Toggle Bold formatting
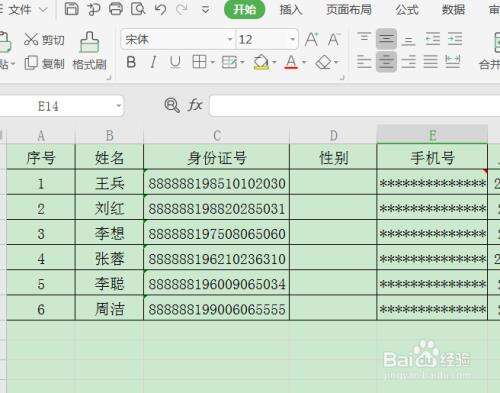The width and height of the screenshot is (500, 393). [131, 62]
